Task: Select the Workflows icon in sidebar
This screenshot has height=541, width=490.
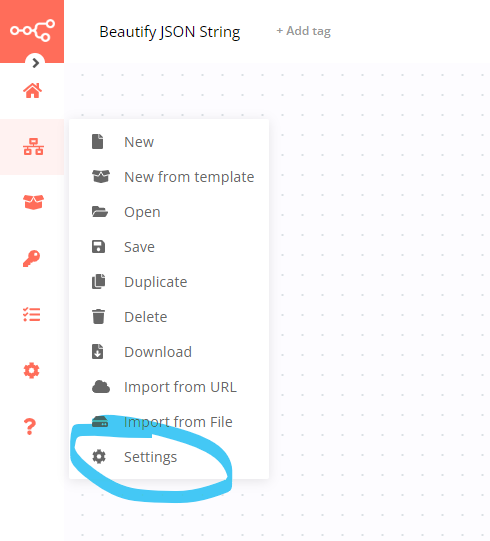Action: pyautogui.click(x=33, y=147)
